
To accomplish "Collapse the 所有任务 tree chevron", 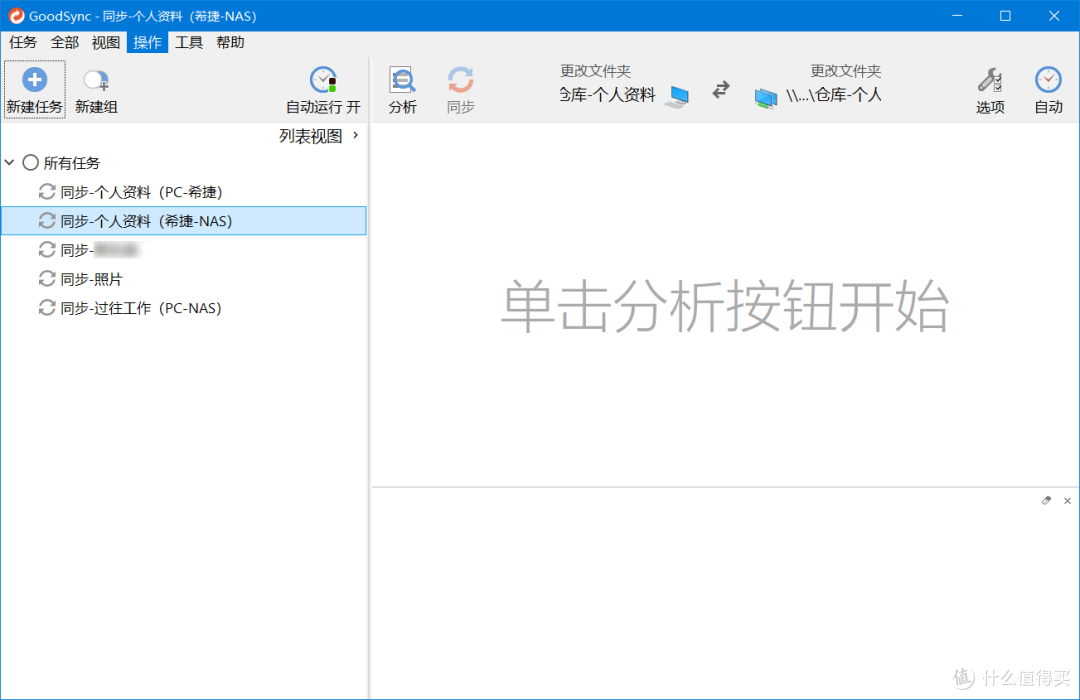I will click(10, 163).
